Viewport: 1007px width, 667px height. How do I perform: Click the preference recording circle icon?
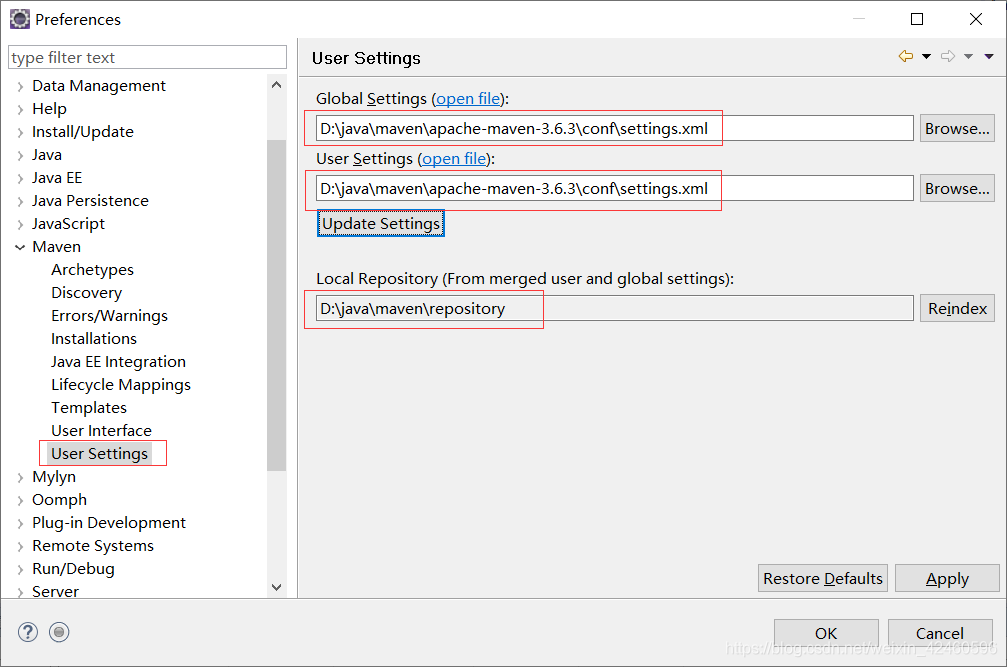(59, 632)
